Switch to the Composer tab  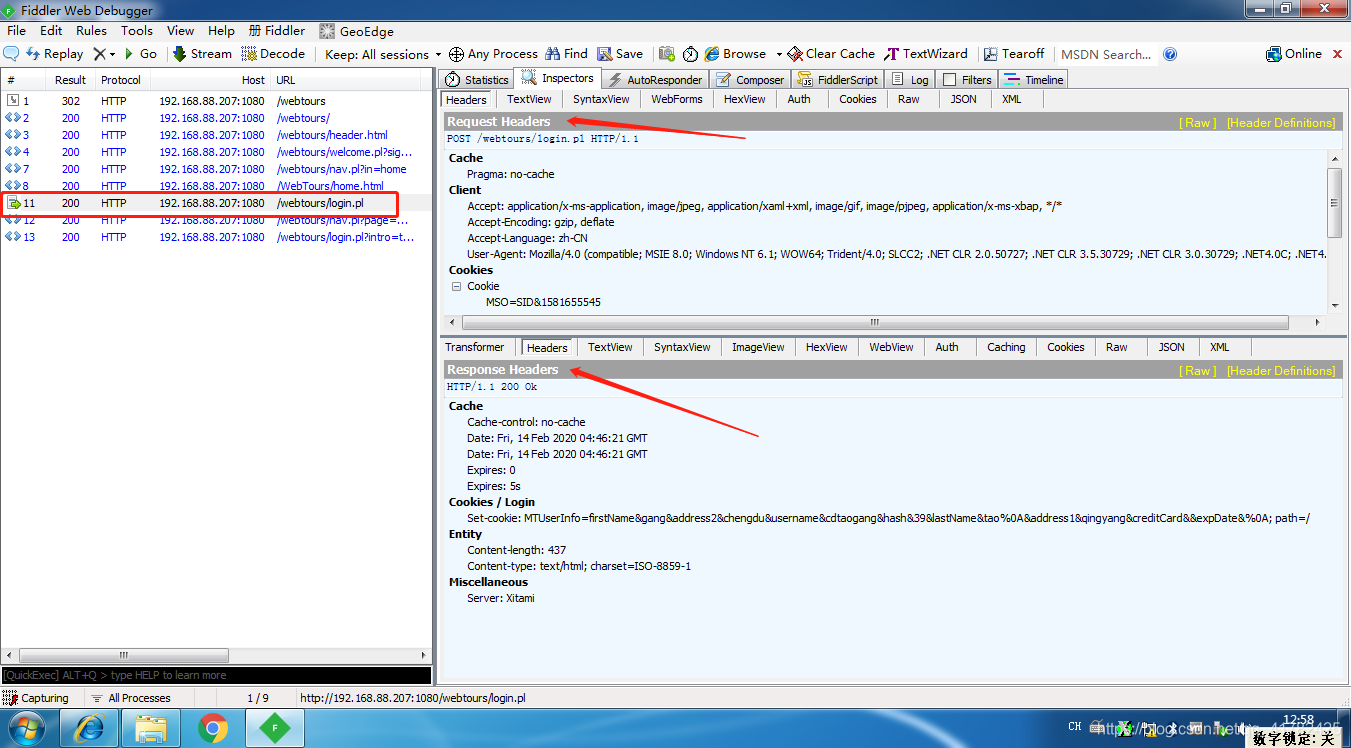click(x=750, y=80)
